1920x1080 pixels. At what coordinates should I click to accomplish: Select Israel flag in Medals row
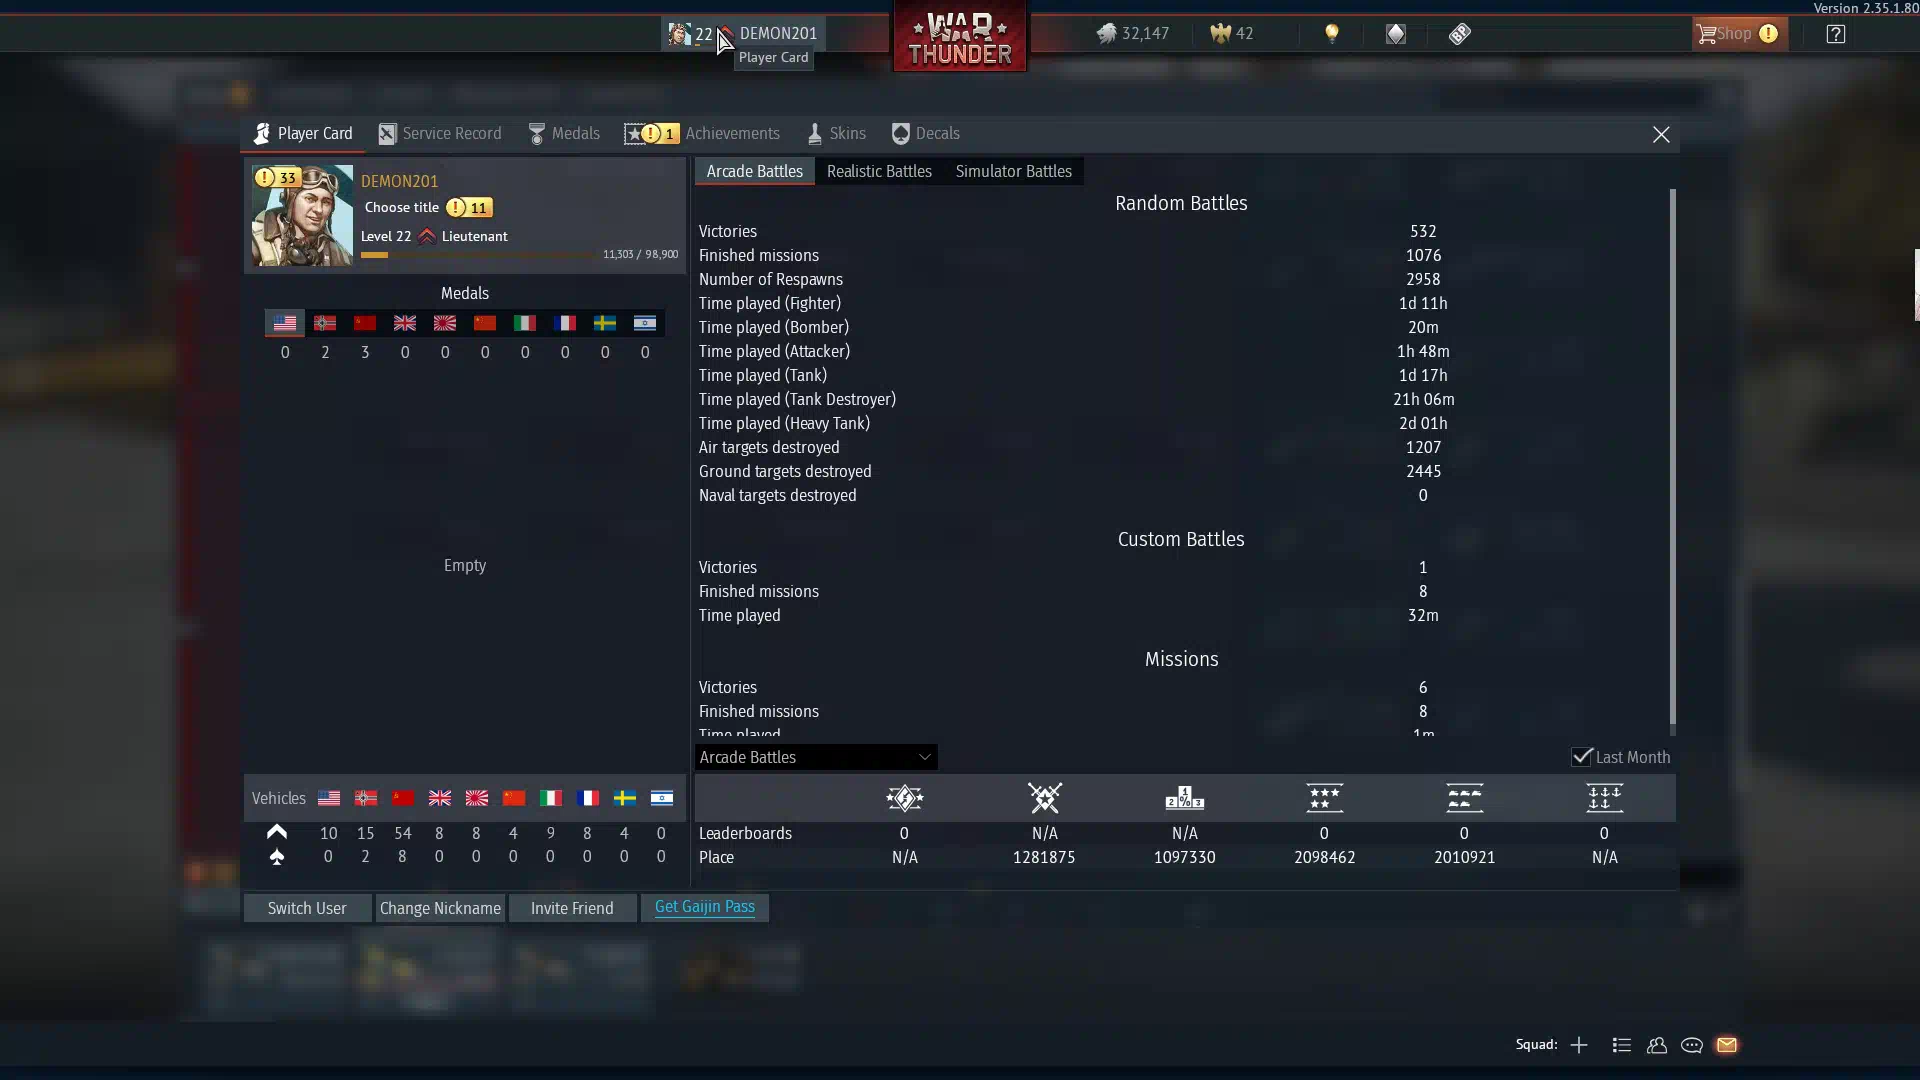click(645, 323)
